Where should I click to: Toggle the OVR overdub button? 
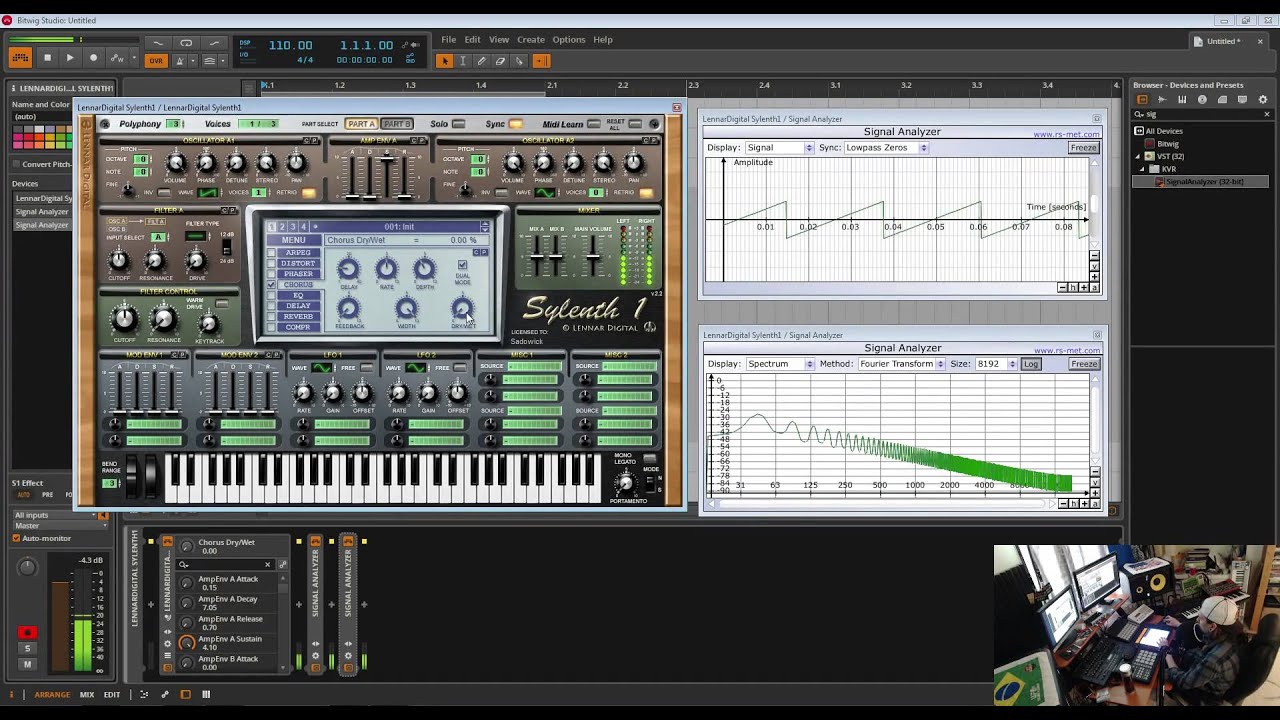[156, 60]
